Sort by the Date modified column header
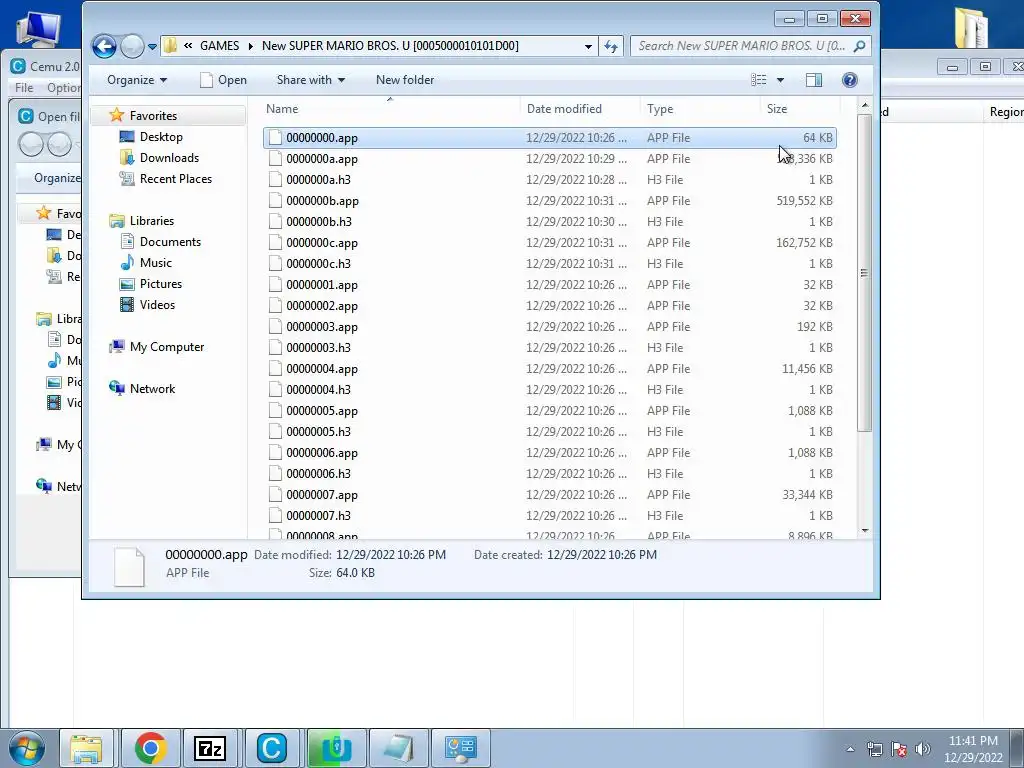 point(580,108)
